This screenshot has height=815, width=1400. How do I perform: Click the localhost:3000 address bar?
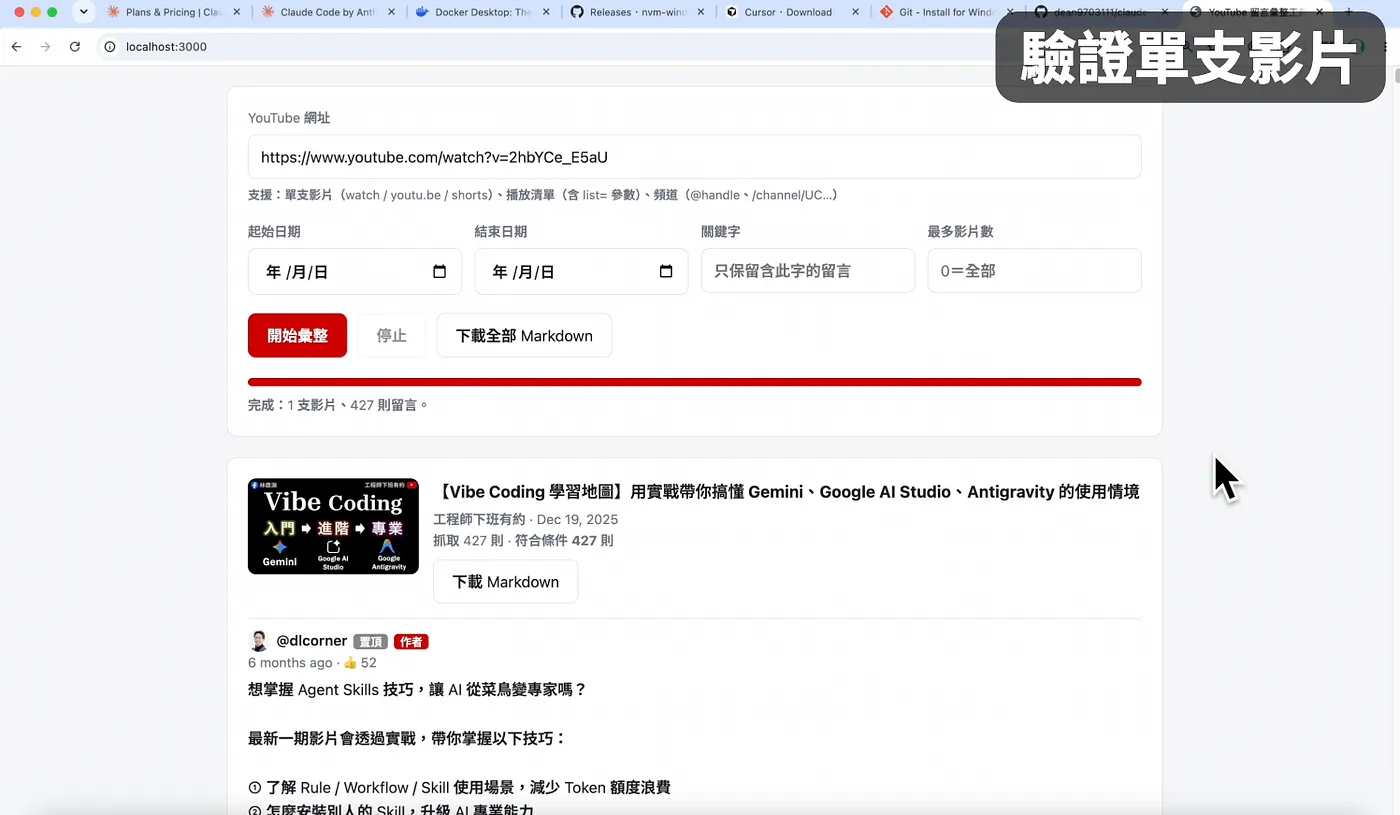[166, 47]
